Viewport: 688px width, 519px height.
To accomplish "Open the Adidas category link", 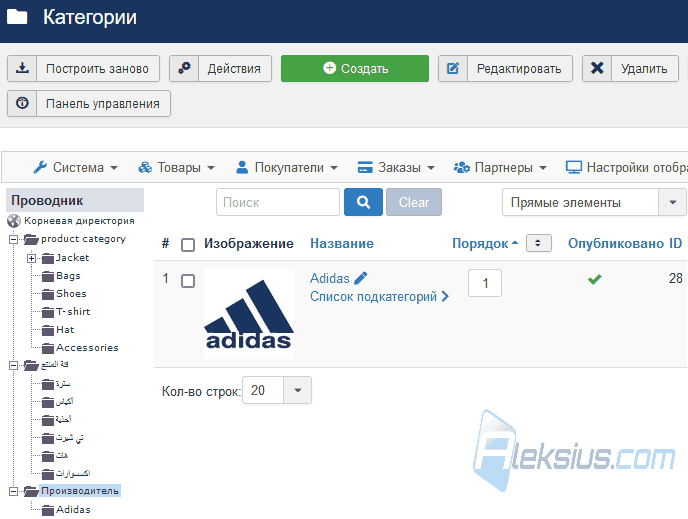I will coord(330,278).
